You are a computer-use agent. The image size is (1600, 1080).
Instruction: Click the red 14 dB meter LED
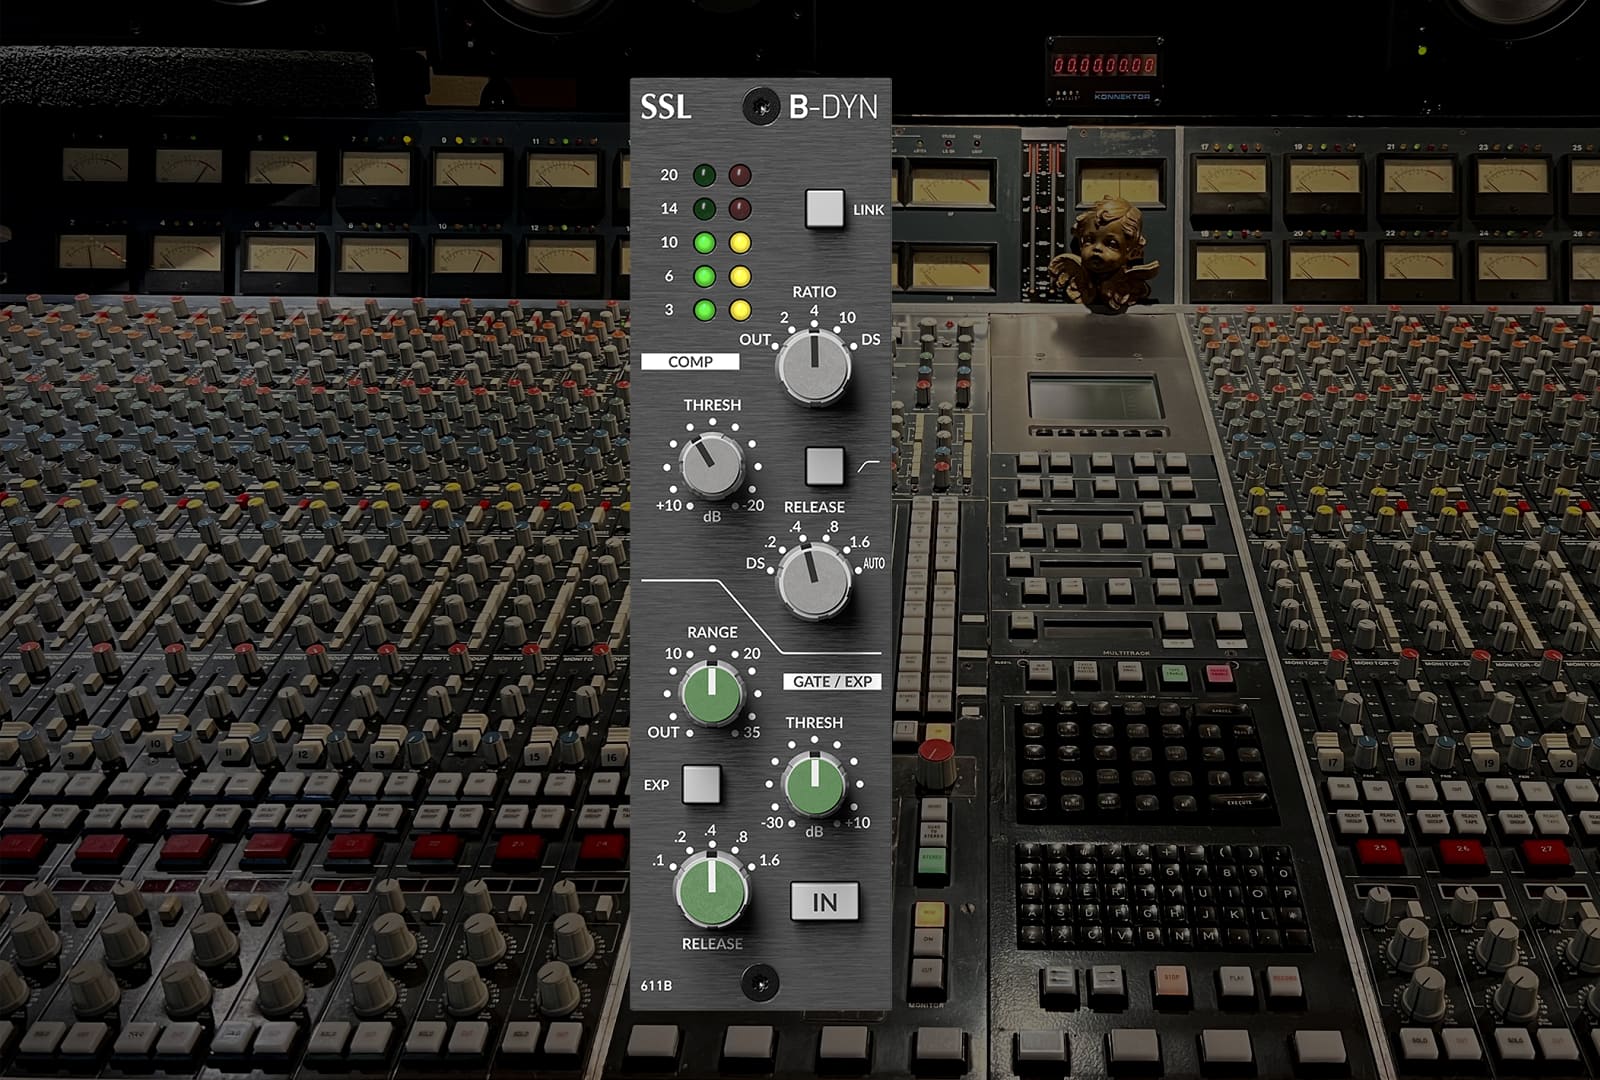(740, 209)
